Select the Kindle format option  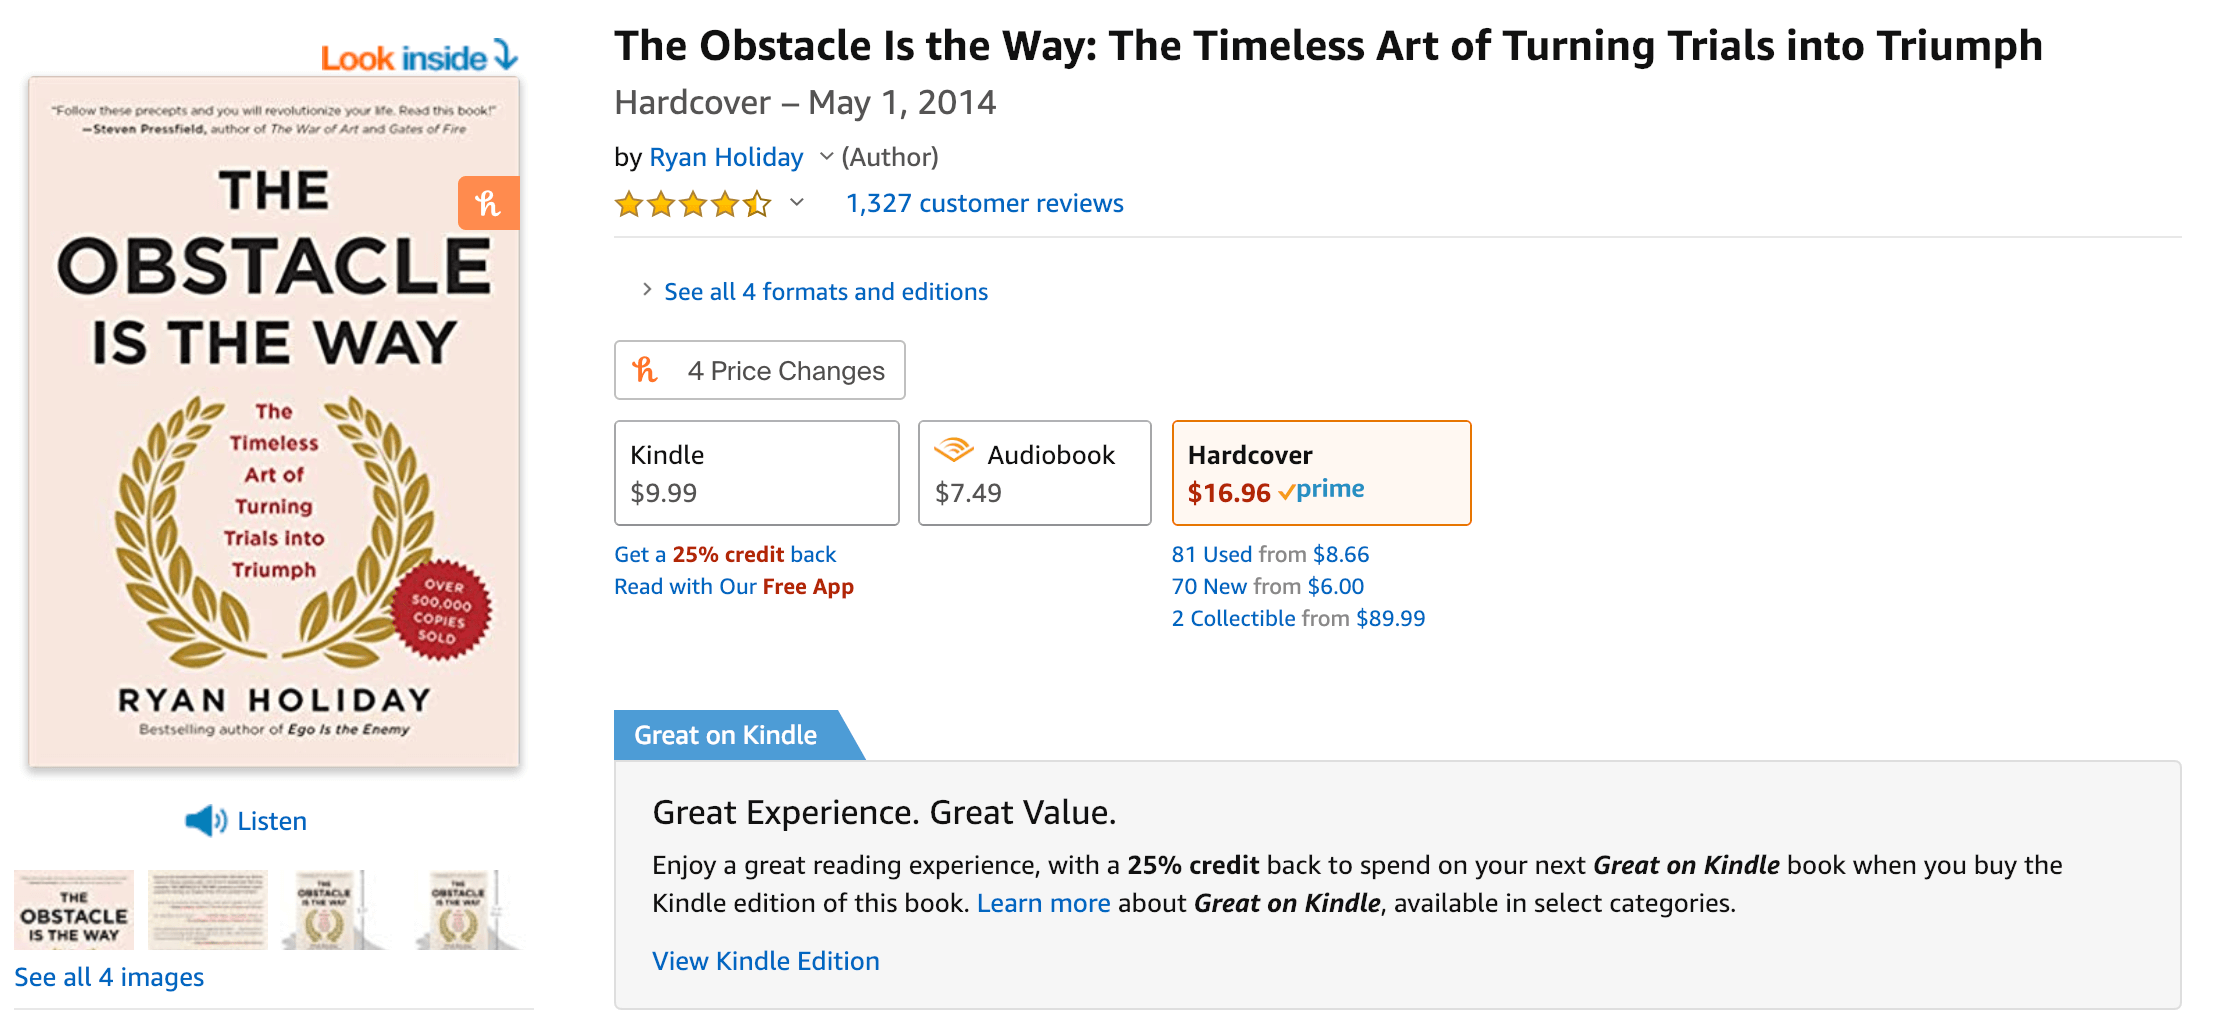pos(756,473)
